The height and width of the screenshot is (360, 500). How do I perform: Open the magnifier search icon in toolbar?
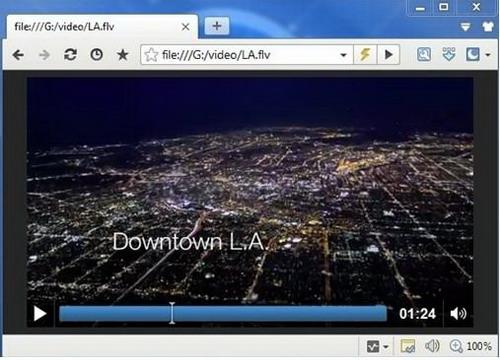click(424, 54)
